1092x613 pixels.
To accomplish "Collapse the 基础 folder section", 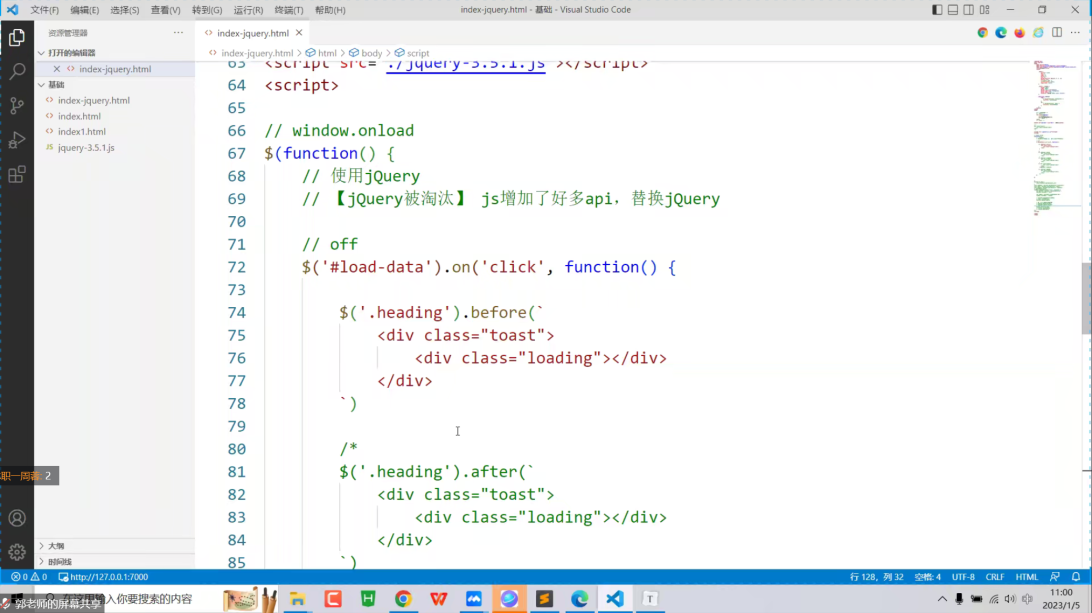I will point(115,84).
